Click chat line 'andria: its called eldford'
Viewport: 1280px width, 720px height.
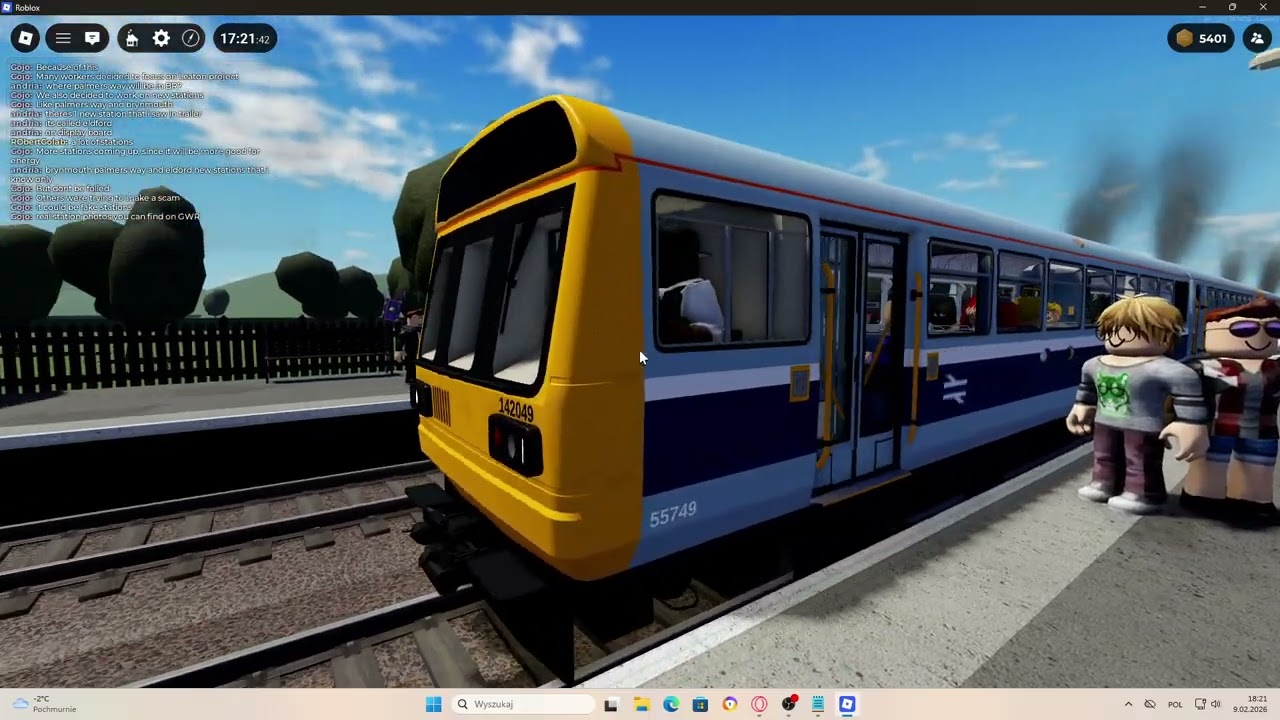pyautogui.click(x=62, y=123)
